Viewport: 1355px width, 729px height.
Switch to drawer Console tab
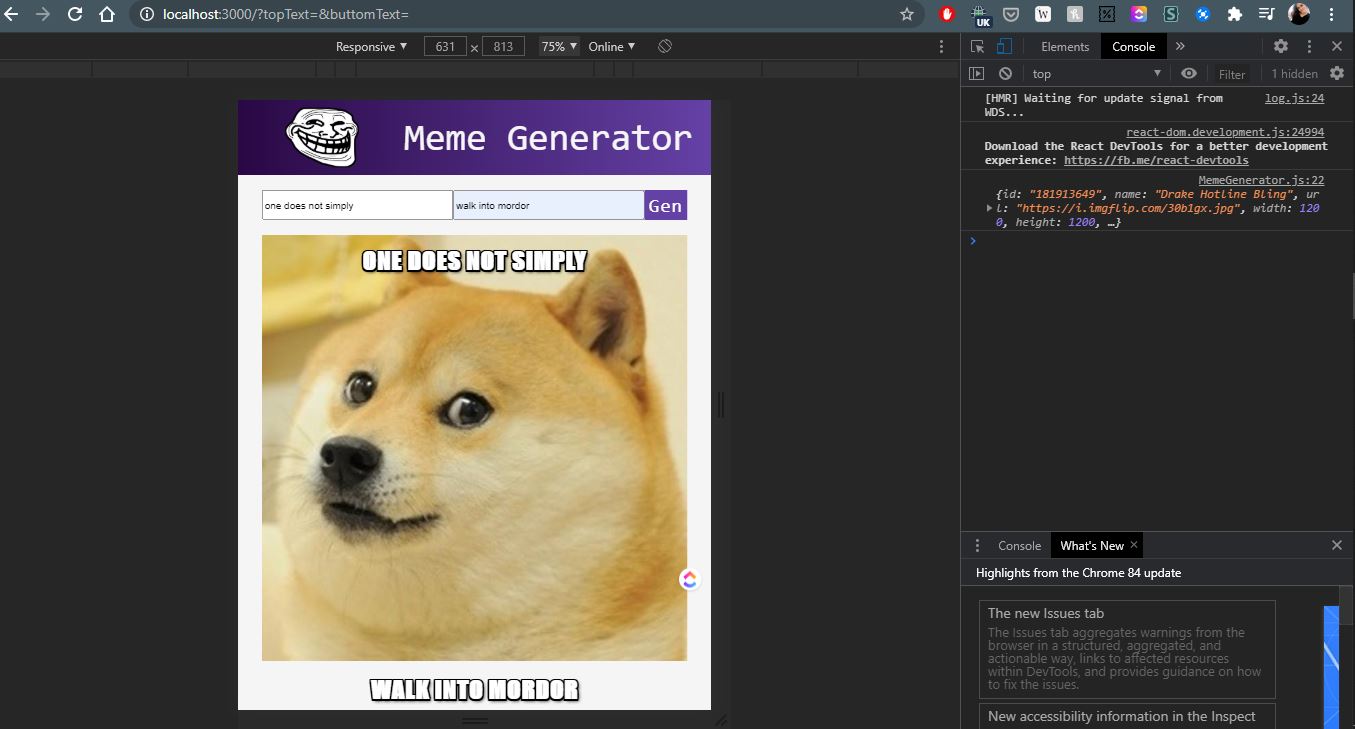pyautogui.click(x=1019, y=546)
